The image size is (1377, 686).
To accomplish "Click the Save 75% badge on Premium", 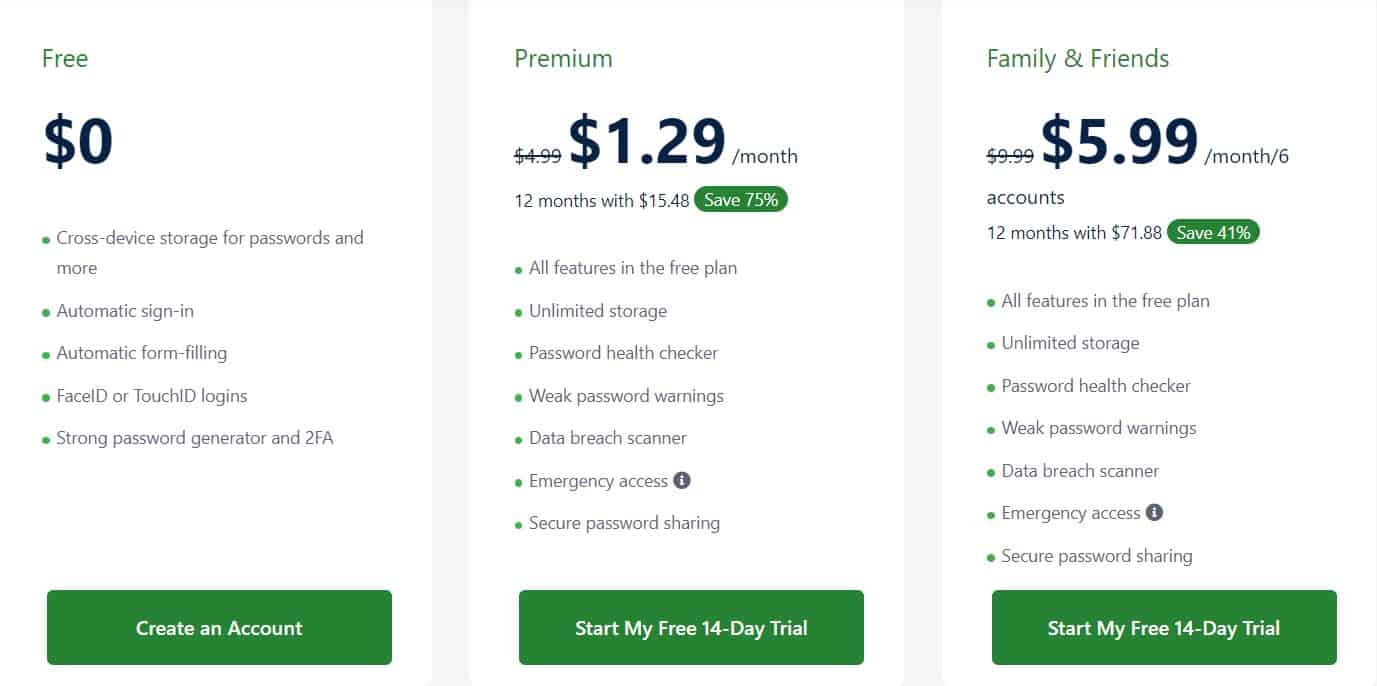I will coord(741,199).
